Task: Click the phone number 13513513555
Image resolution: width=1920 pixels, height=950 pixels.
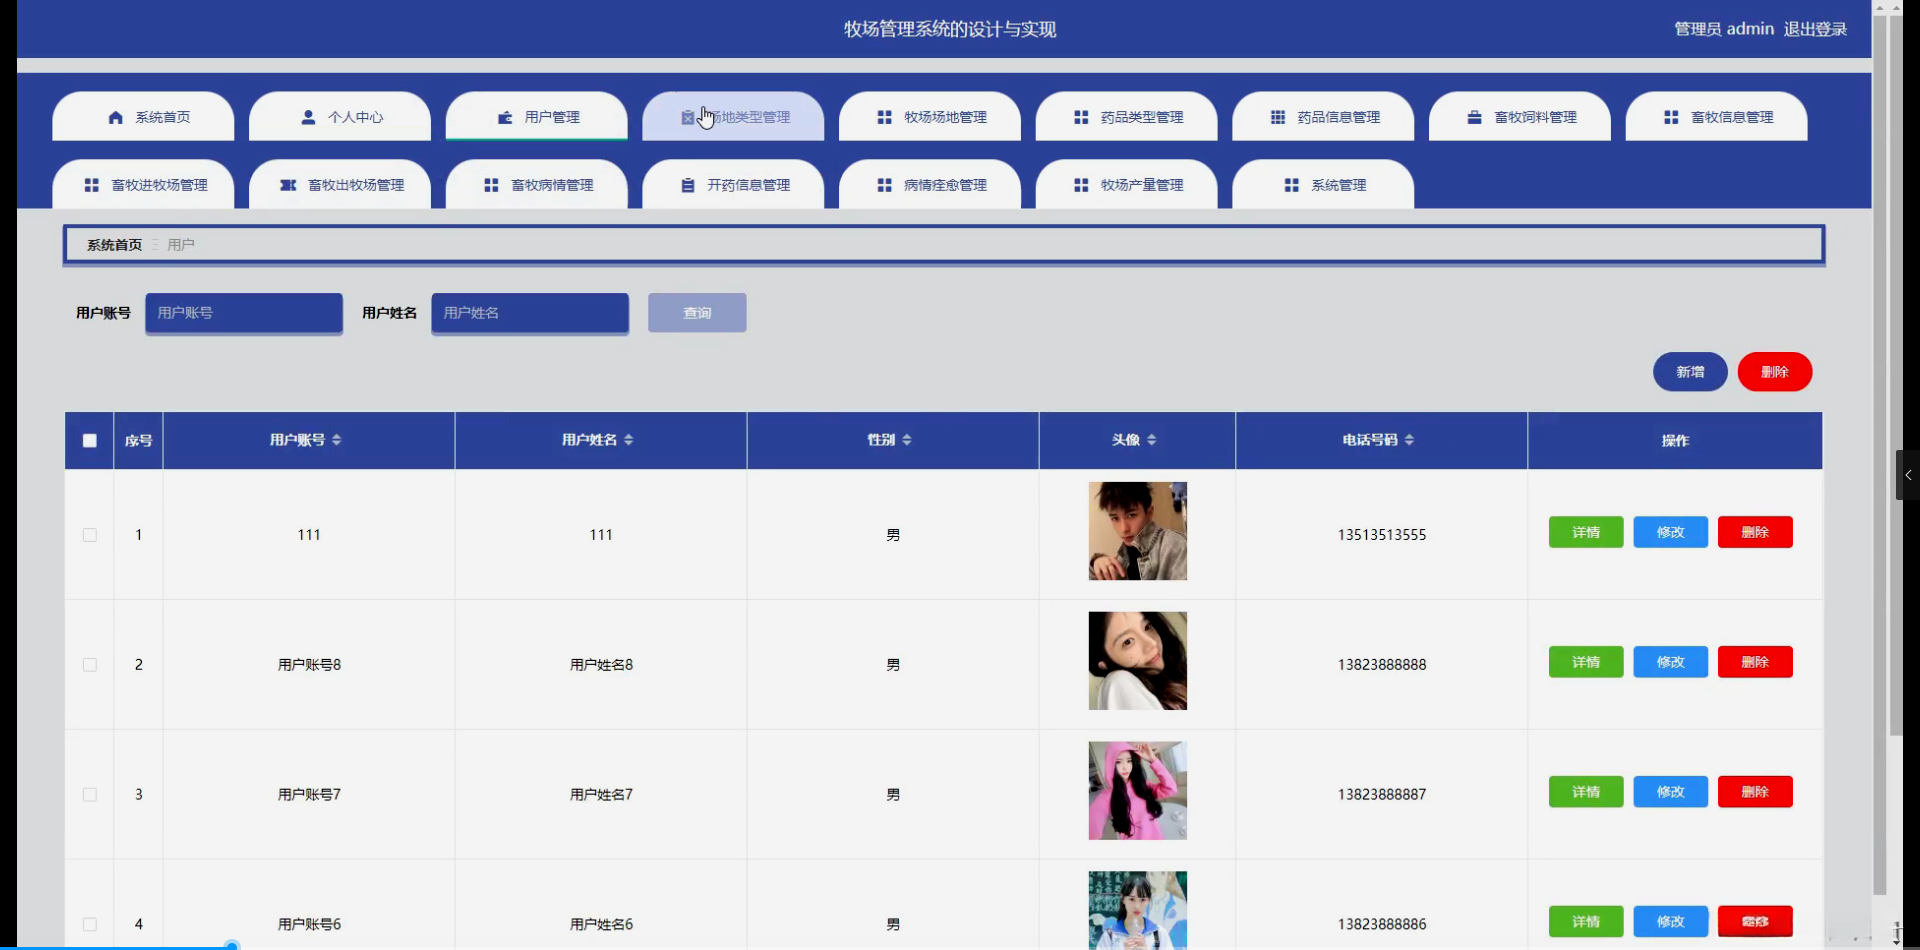Action: [x=1382, y=535]
